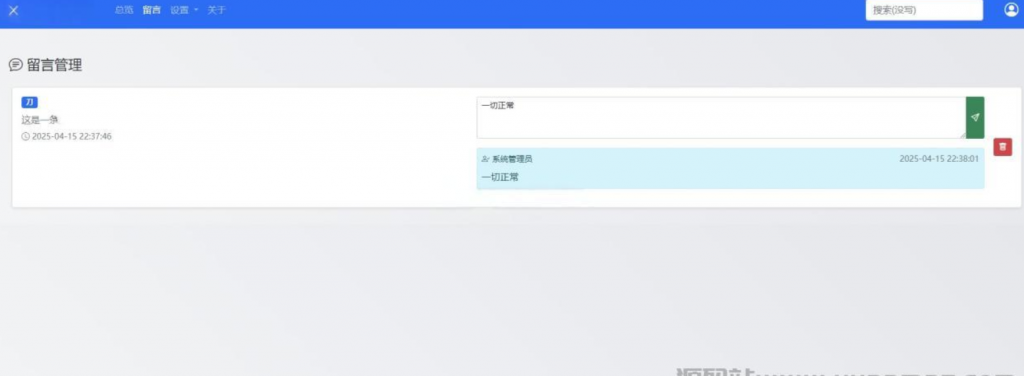The image size is (1024, 376).
Task: Select the 留言管理 page heading
Action: [54, 65]
